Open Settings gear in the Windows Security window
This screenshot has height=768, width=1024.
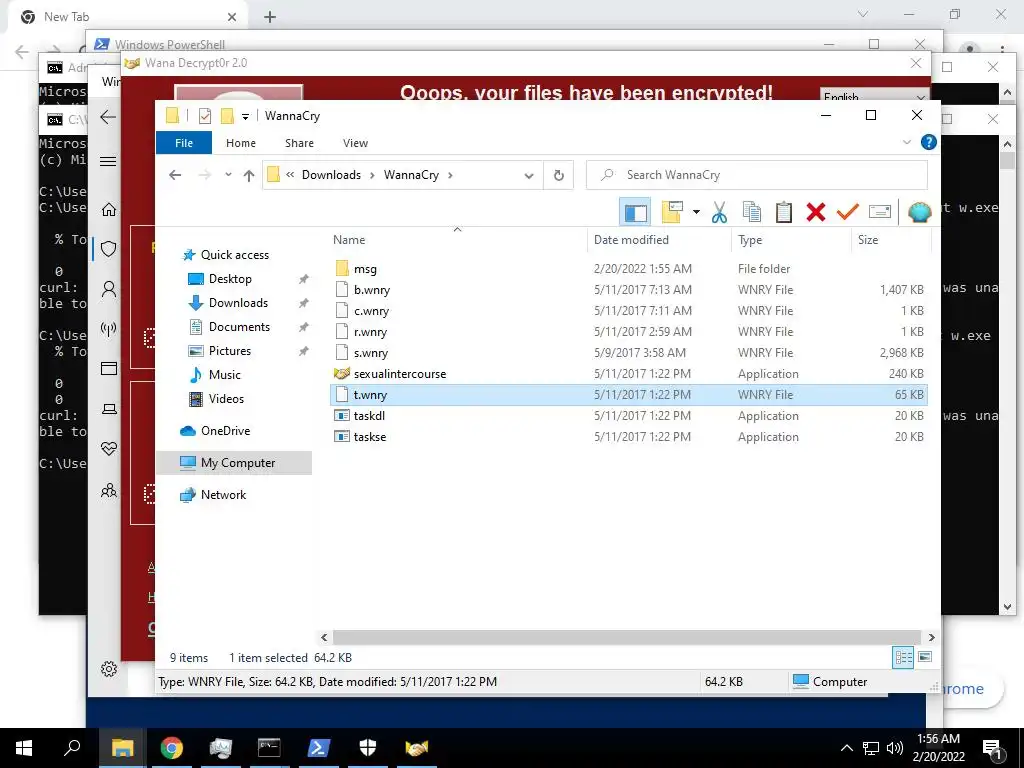(x=109, y=669)
